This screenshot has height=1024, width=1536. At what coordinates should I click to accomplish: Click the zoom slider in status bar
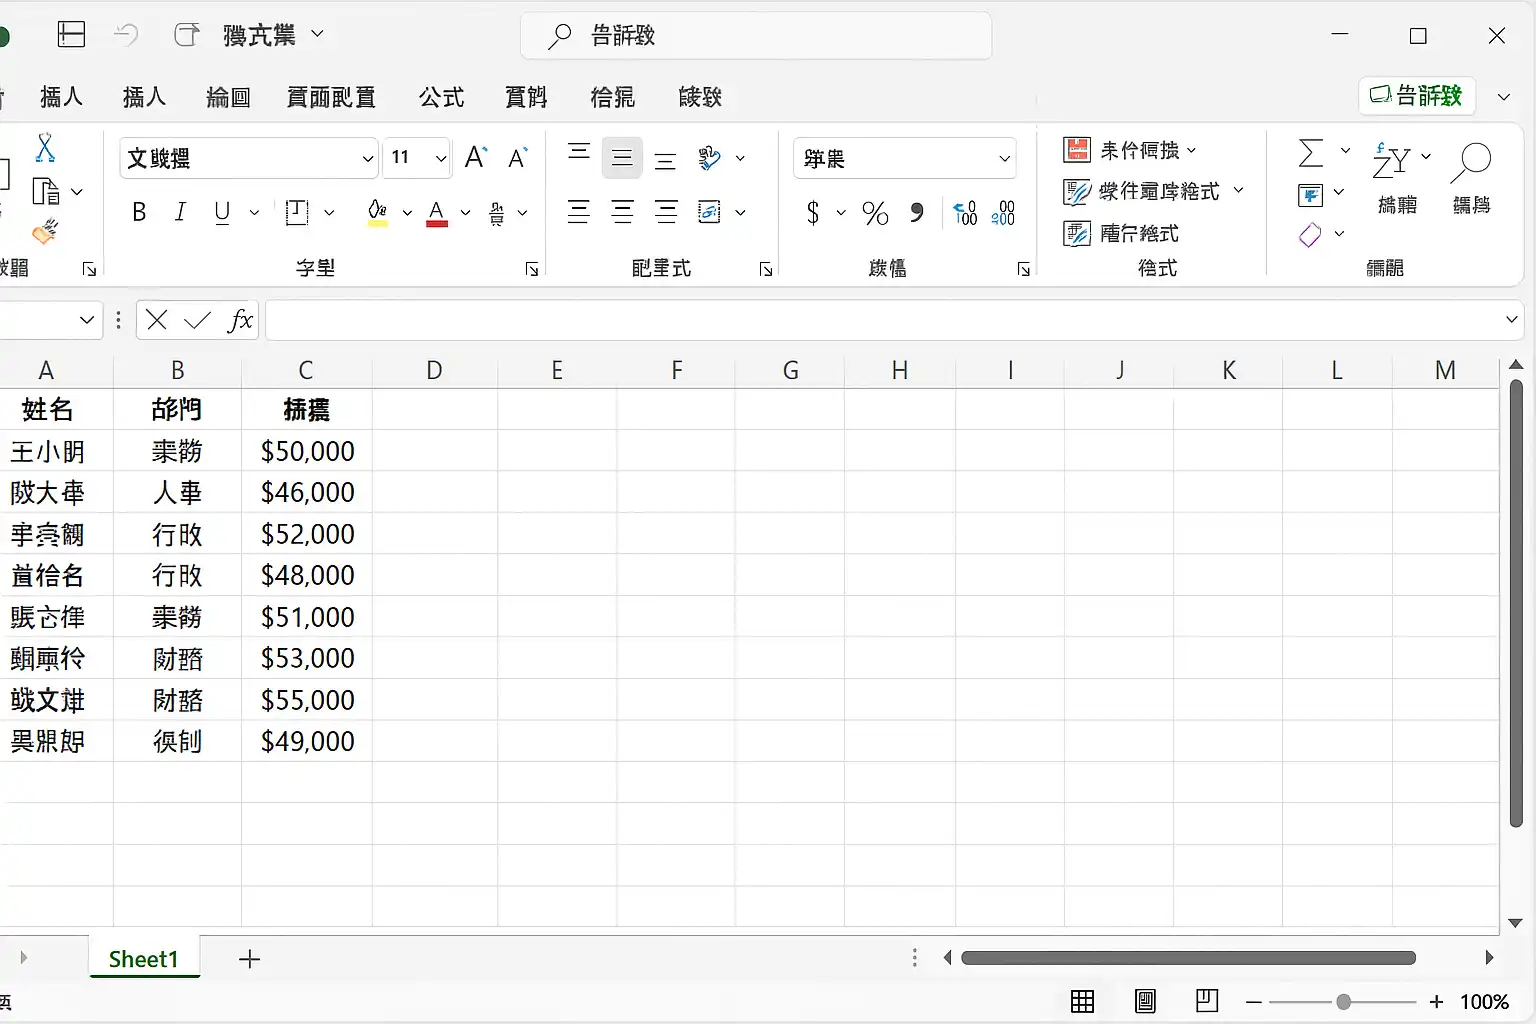pyautogui.click(x=1344, y=1001)
